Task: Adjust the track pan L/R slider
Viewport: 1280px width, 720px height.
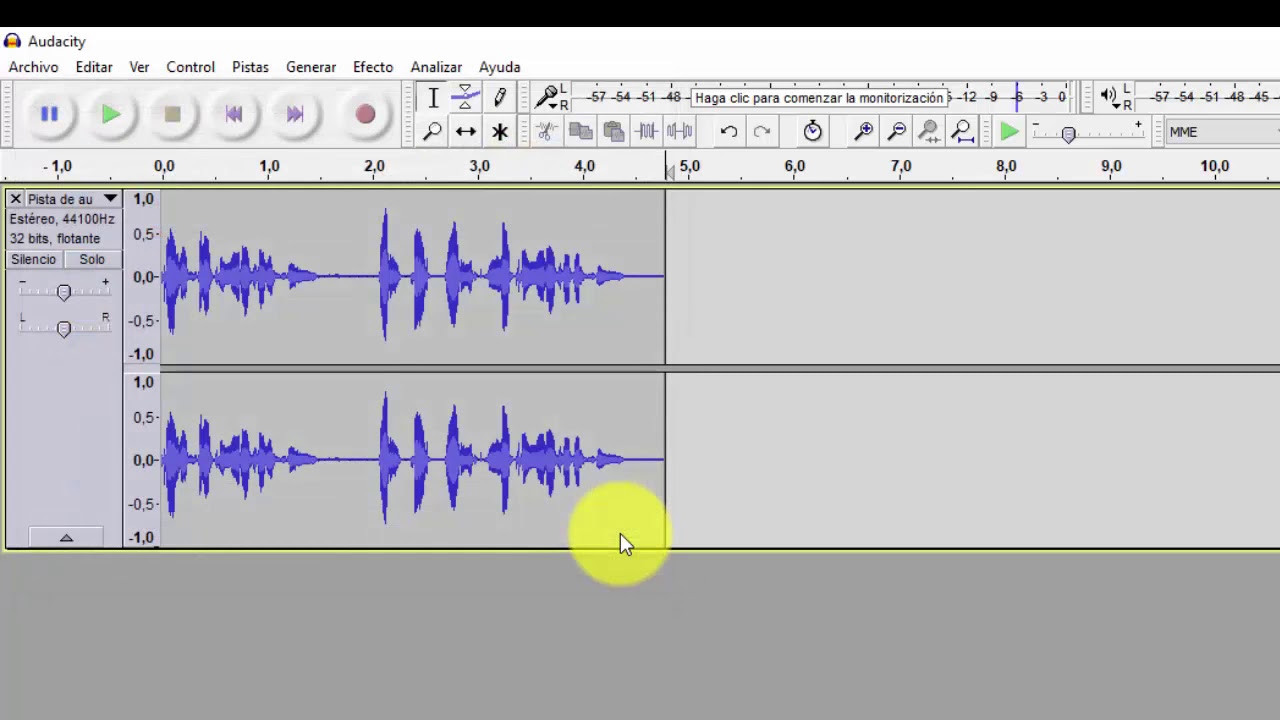Action: point(64,328)
